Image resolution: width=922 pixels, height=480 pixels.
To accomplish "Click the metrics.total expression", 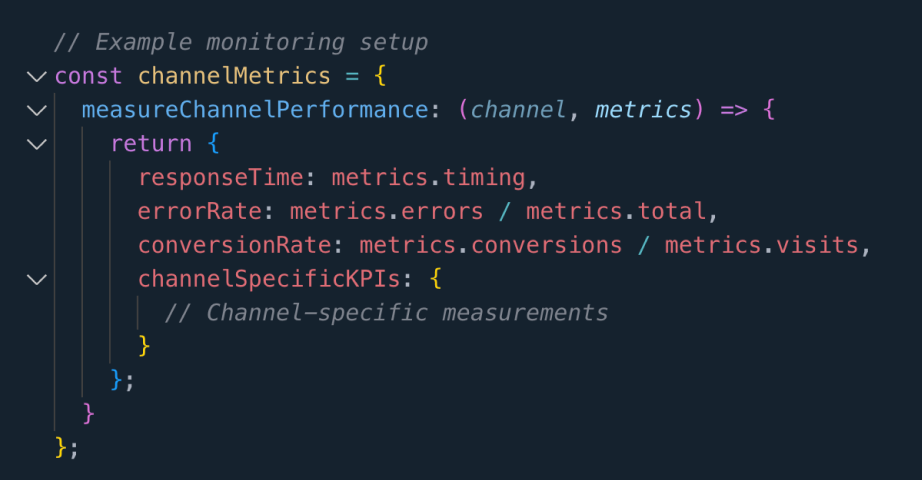I will tap(616, 211).
